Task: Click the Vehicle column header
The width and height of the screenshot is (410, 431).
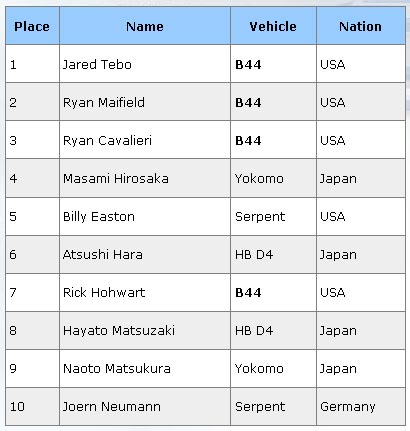Action: (x=273, y=26)
